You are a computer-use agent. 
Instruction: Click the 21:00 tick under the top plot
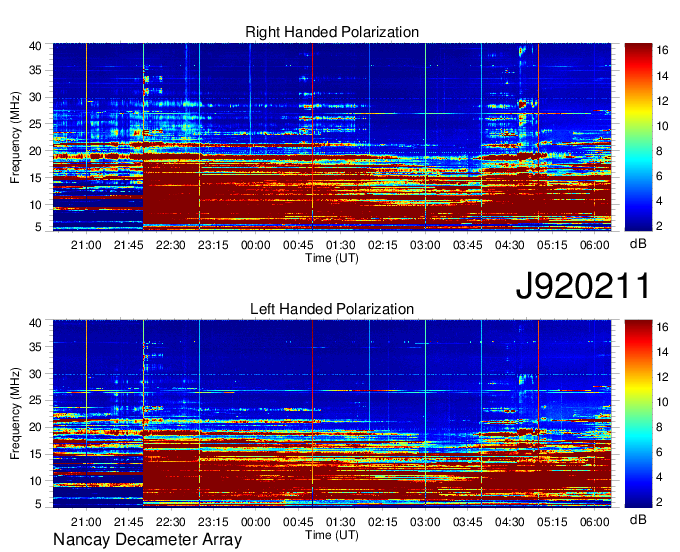tap(86, 245)
